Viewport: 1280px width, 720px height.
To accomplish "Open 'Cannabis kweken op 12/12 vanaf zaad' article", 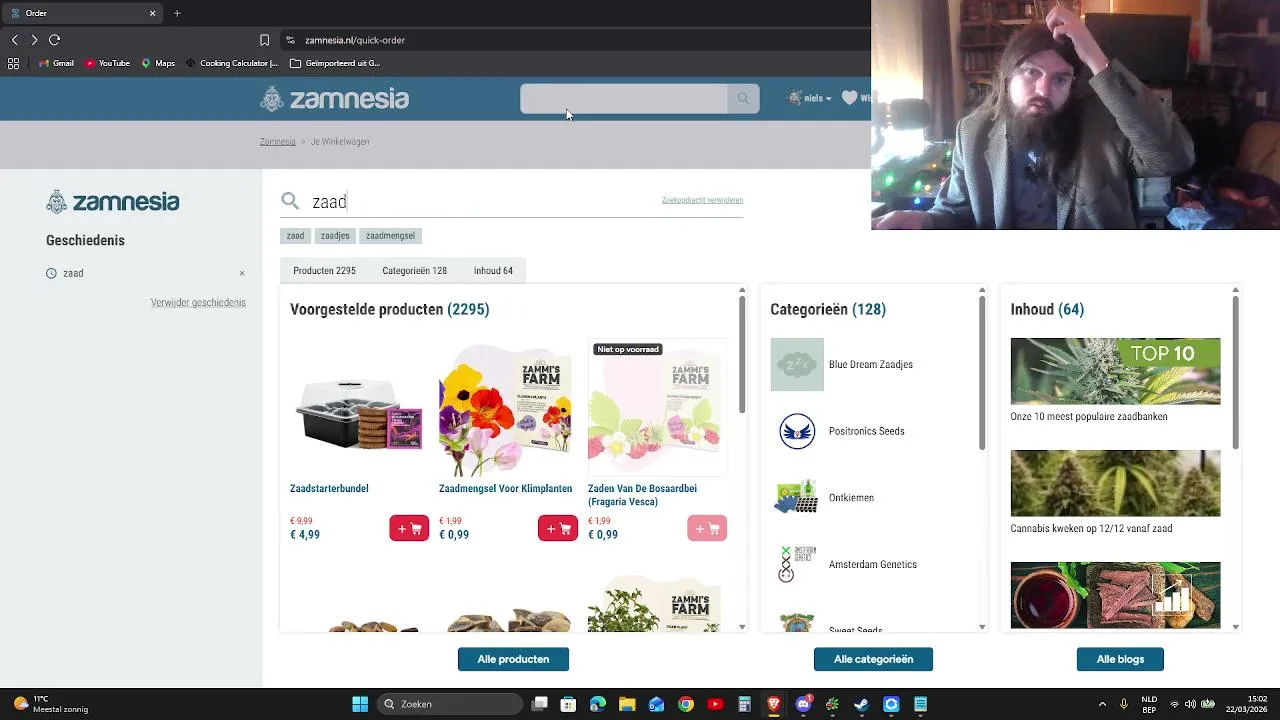I will click(1091, 529).
